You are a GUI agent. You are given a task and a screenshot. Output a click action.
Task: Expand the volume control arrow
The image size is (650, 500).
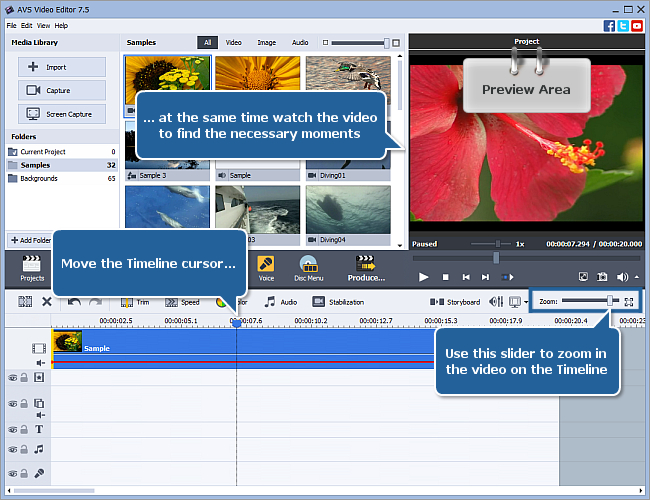637,277
